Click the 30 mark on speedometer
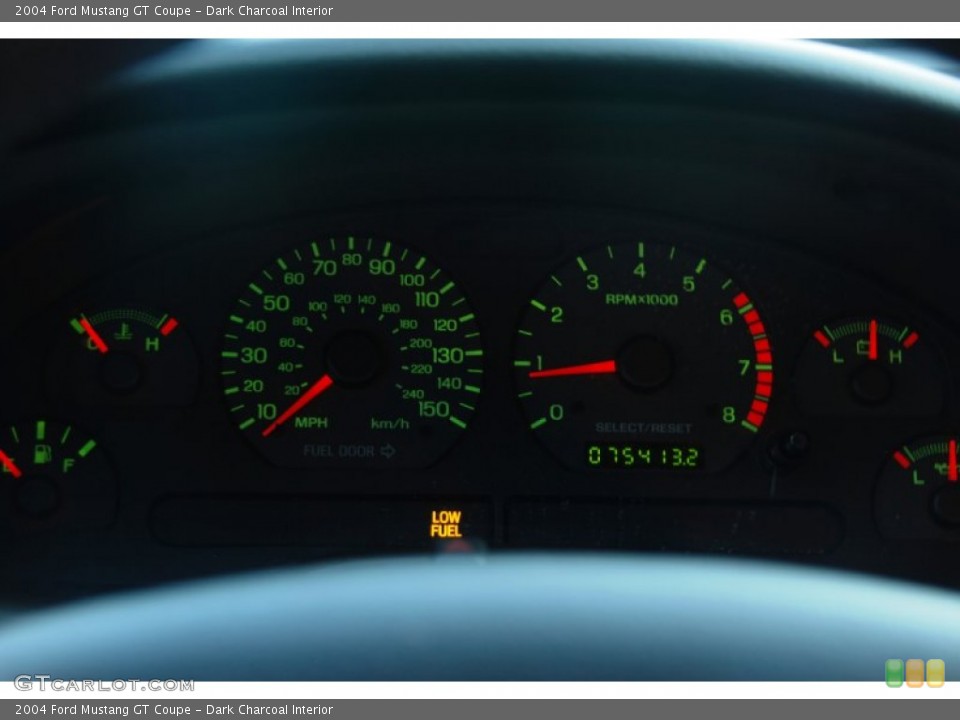This screenshot has height=720, width=960. click(x=253, y=355)
